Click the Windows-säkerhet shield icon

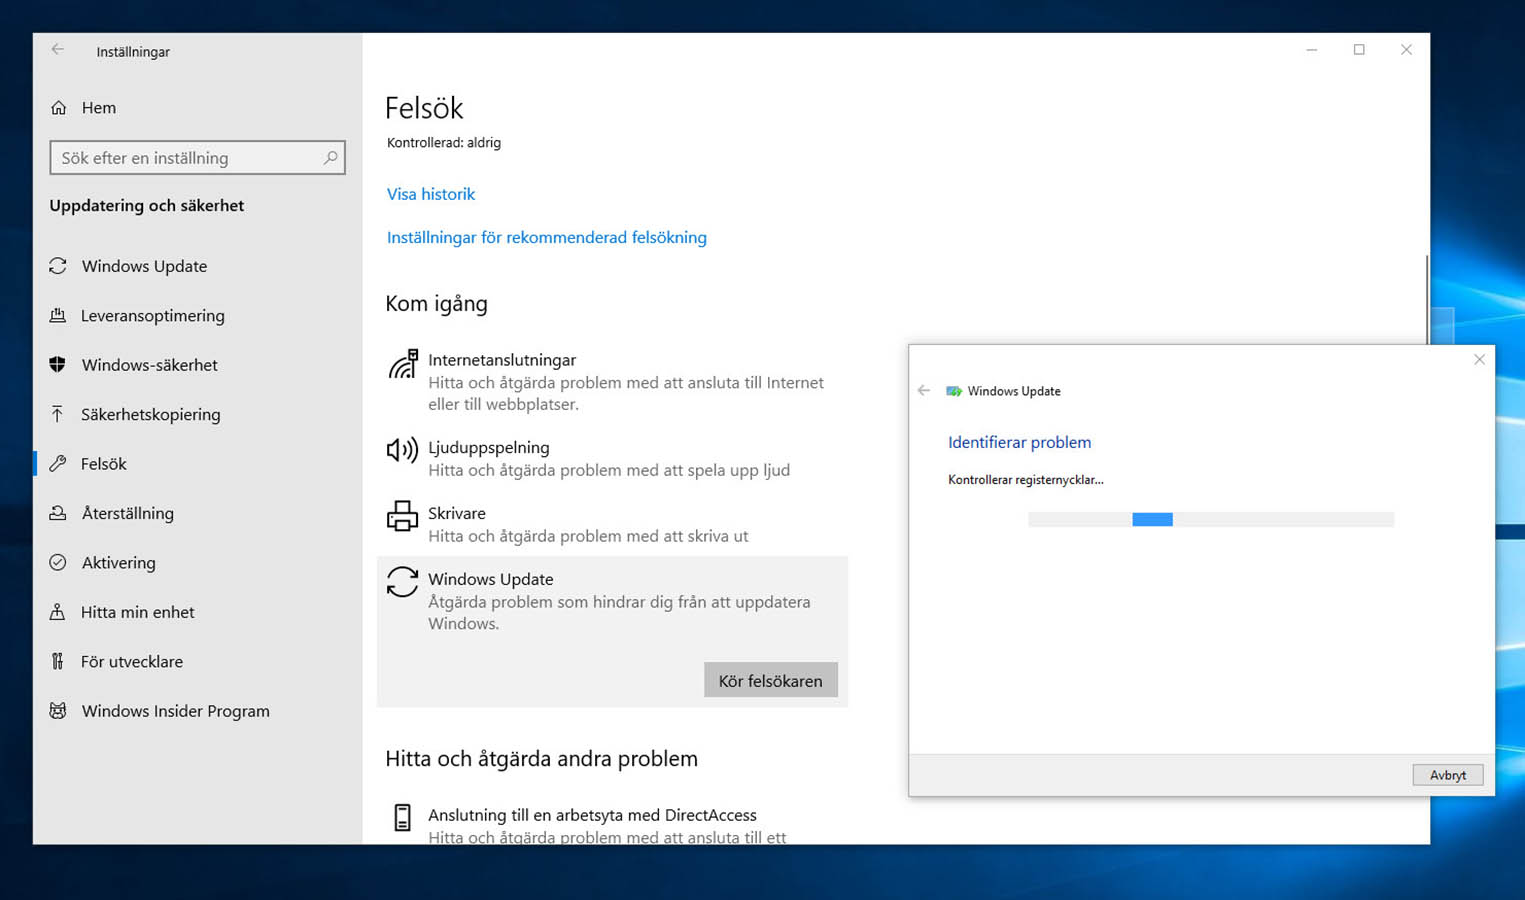coord(60,365)
